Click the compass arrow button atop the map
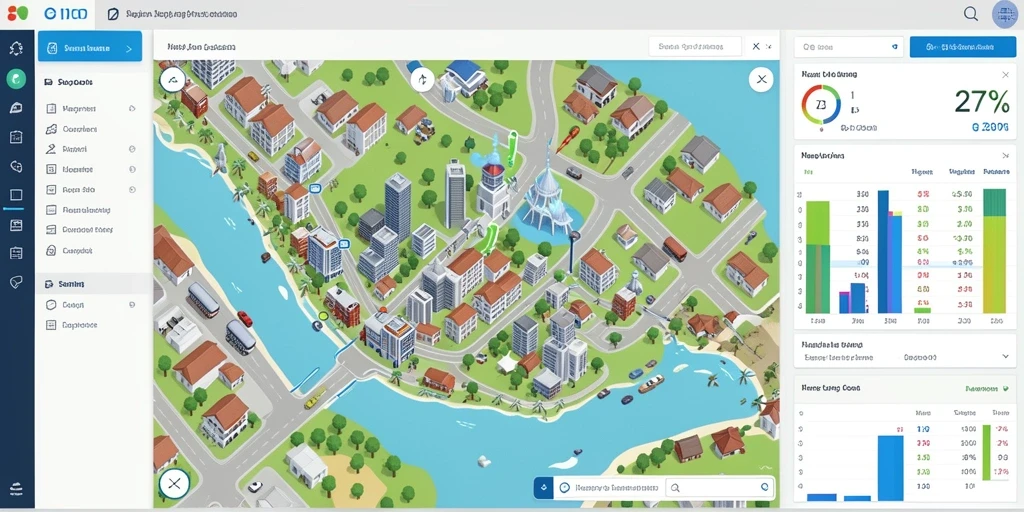This screenshot has width=1024, height=512. click(423, 80)
